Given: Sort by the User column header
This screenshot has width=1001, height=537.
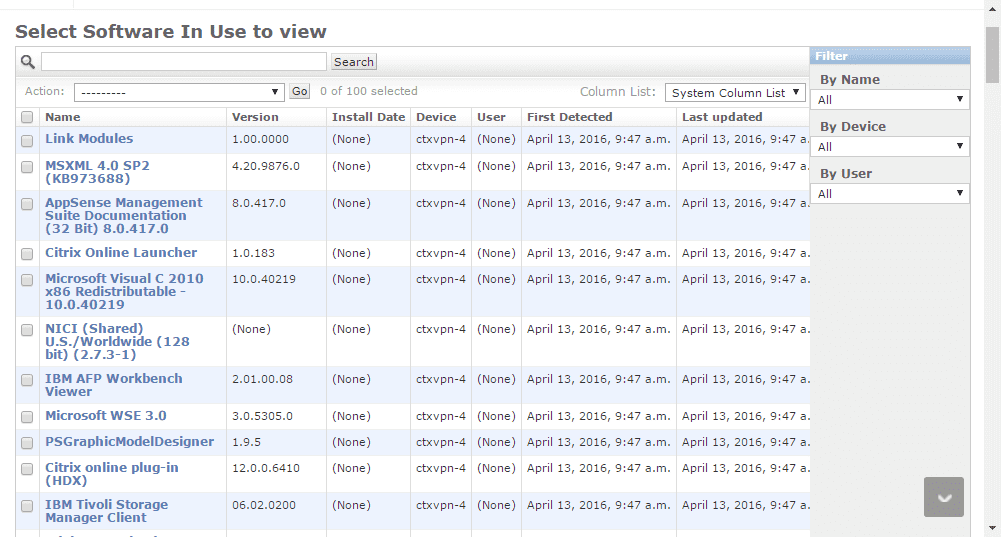Looking at the screenshot, I should (491, 117).
